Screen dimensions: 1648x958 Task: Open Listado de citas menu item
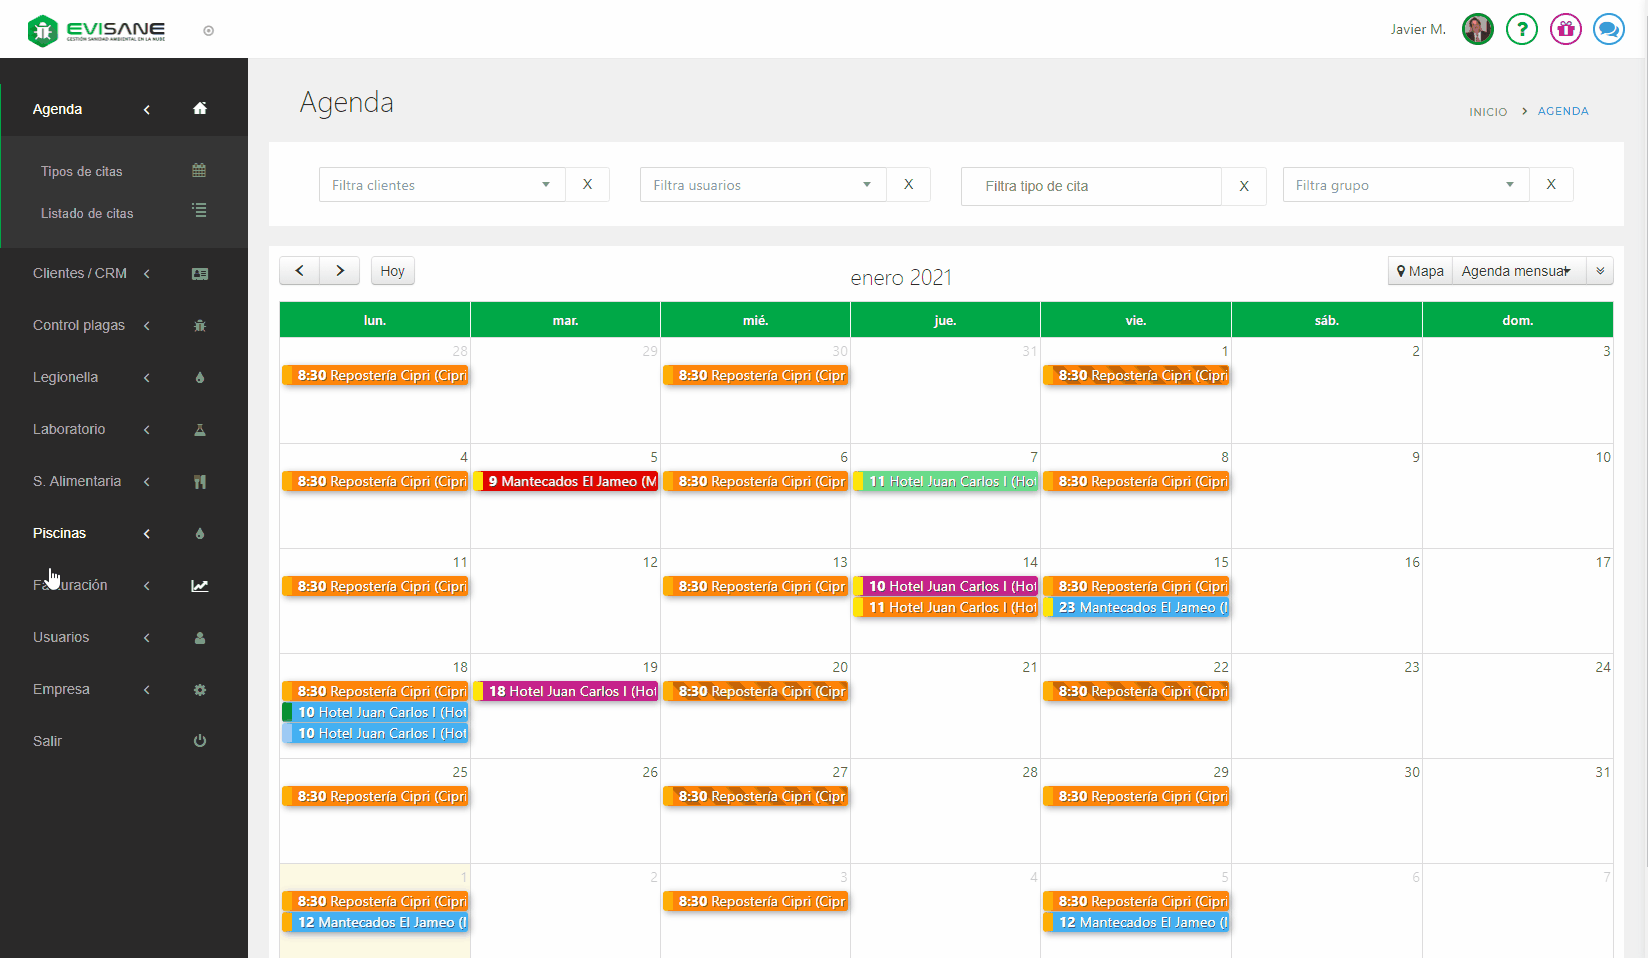pos(87,213)
